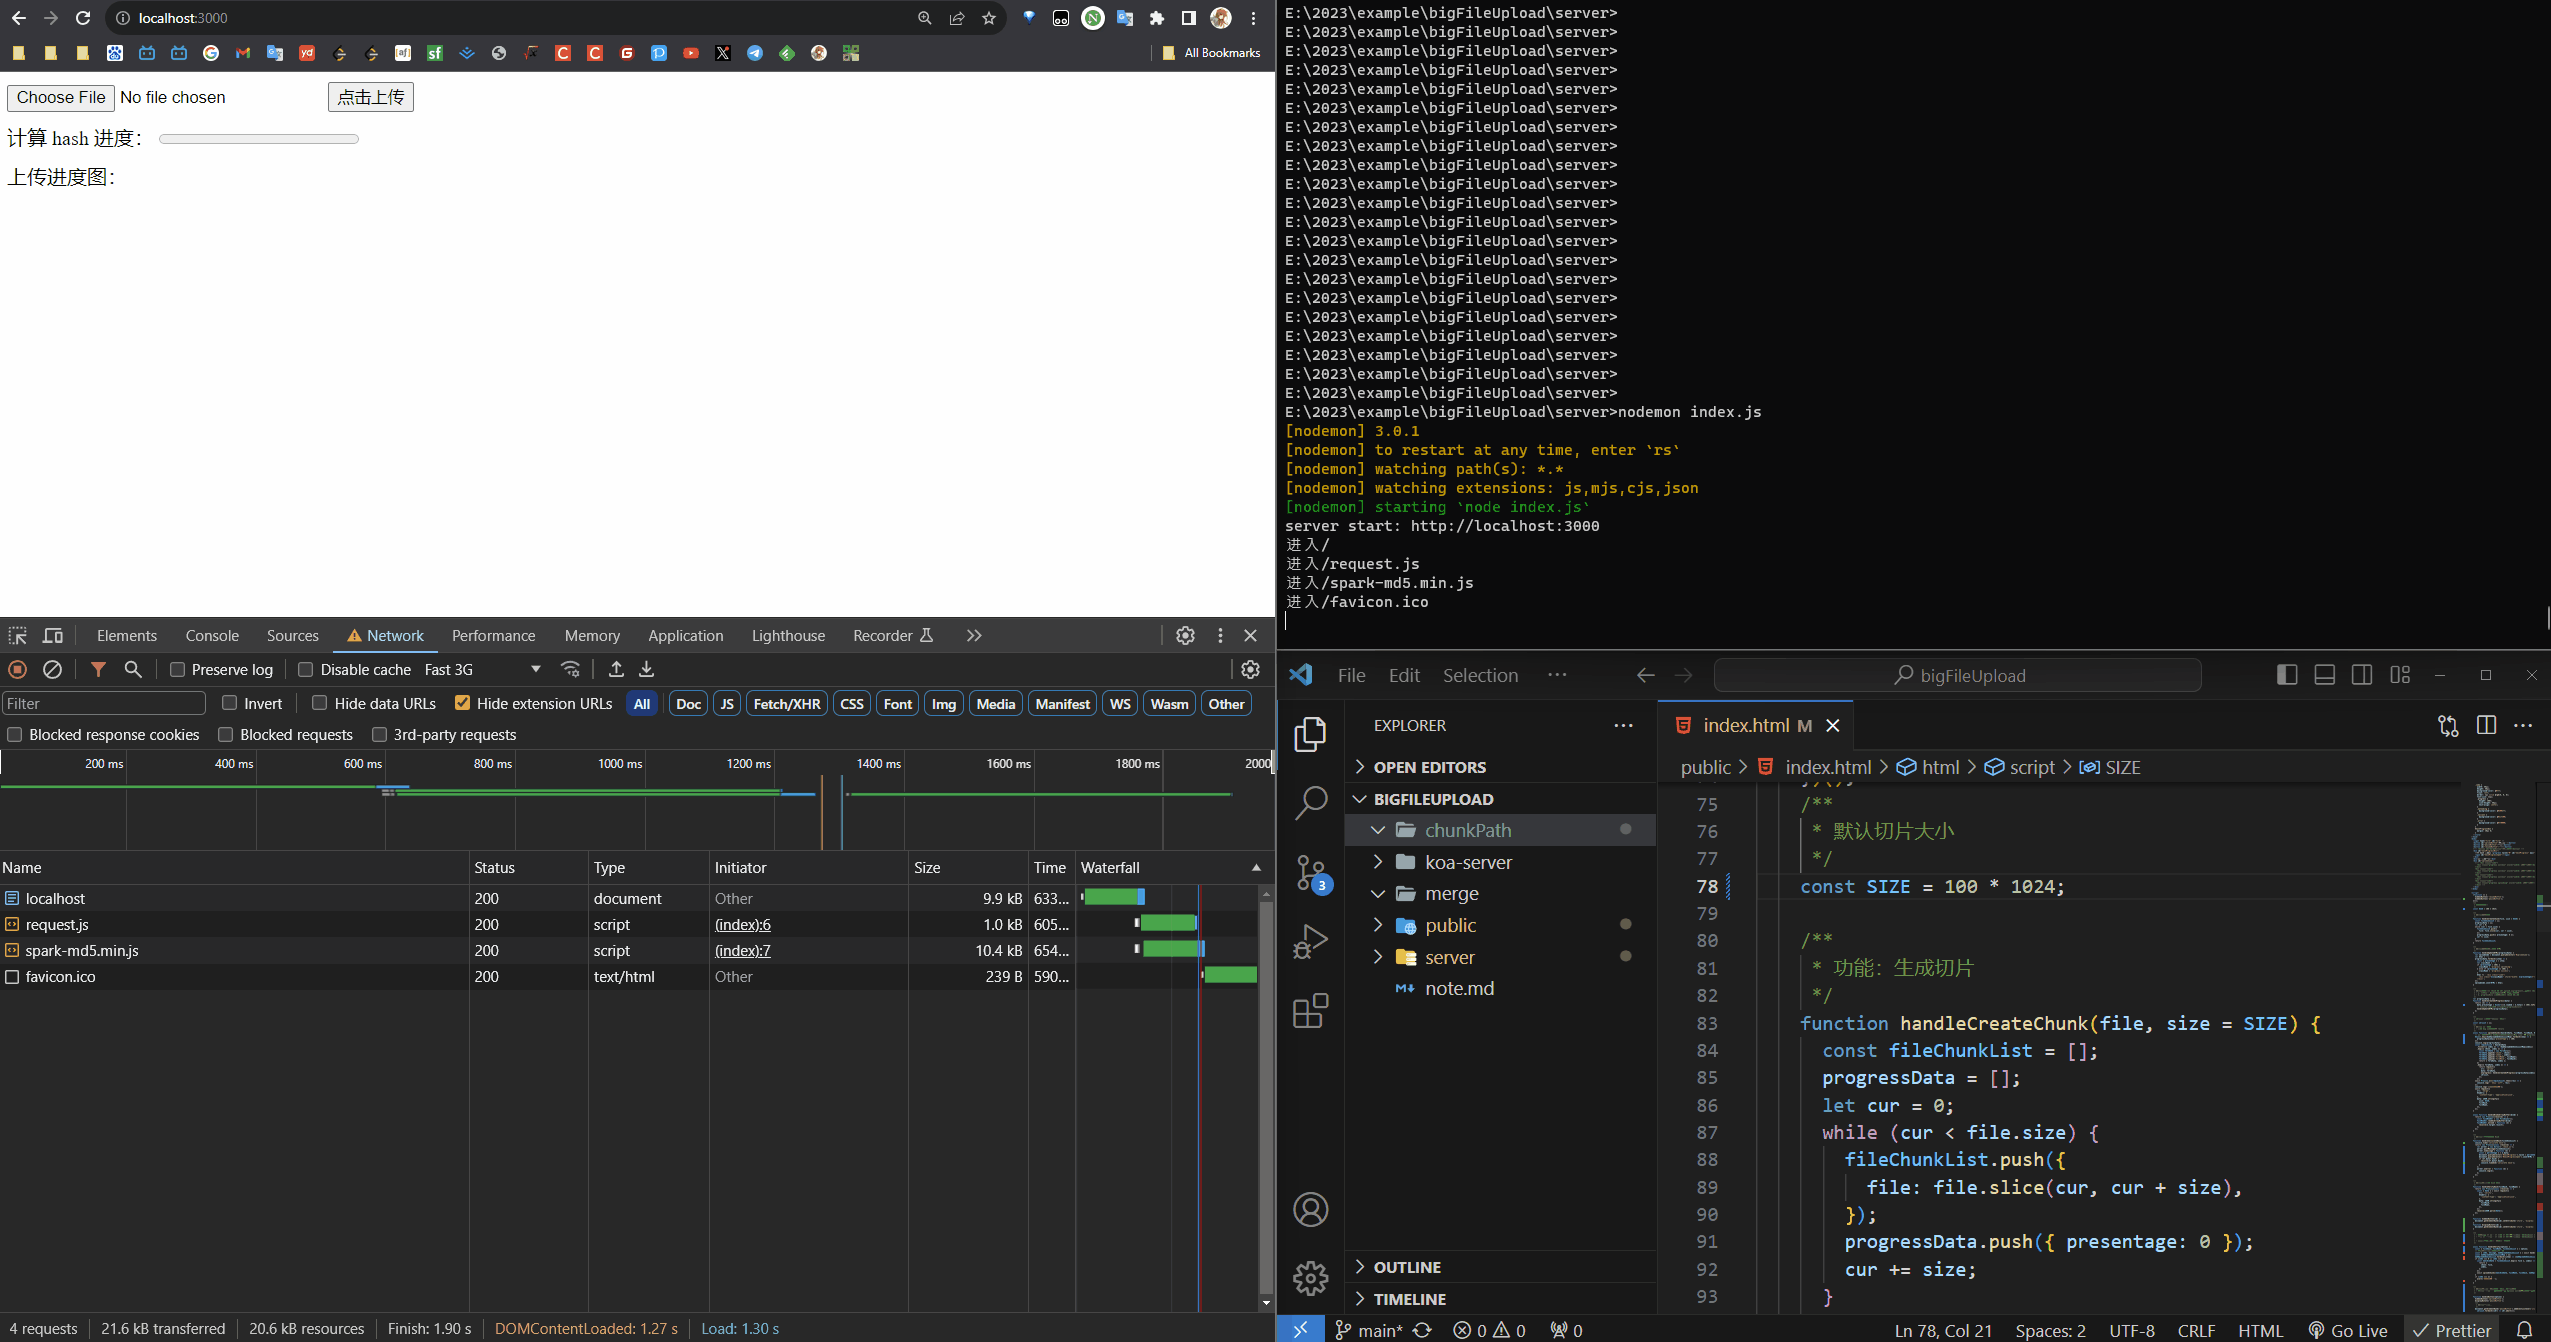Click on the request.js network entry
Viewport: 2551px width, 1342px height.
[56, 923]
